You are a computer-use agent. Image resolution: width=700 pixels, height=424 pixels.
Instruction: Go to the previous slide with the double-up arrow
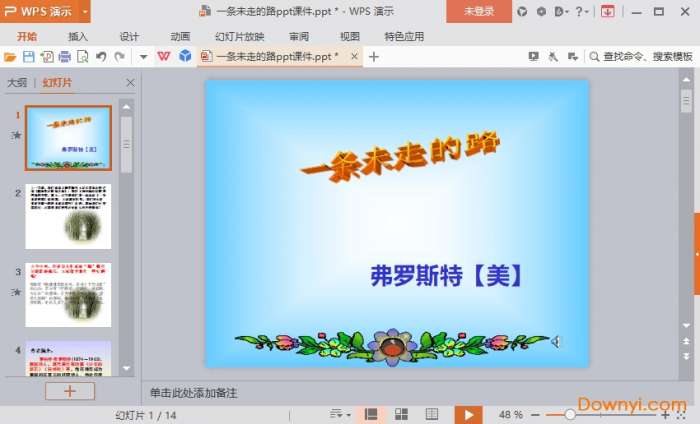pos(686,341)
